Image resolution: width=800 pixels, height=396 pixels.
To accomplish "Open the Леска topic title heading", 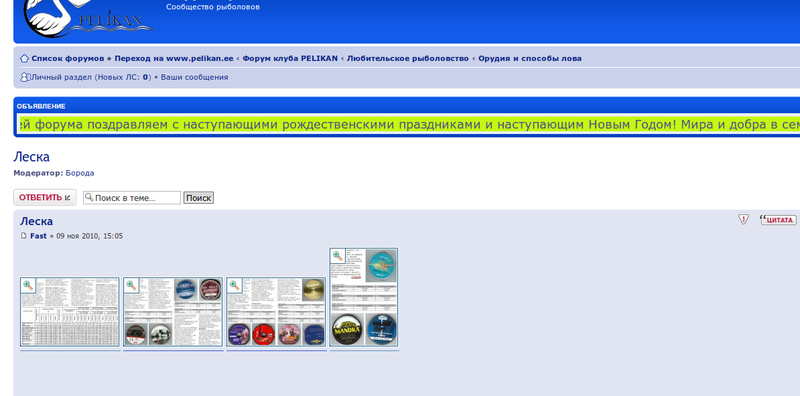I will 32,157.
